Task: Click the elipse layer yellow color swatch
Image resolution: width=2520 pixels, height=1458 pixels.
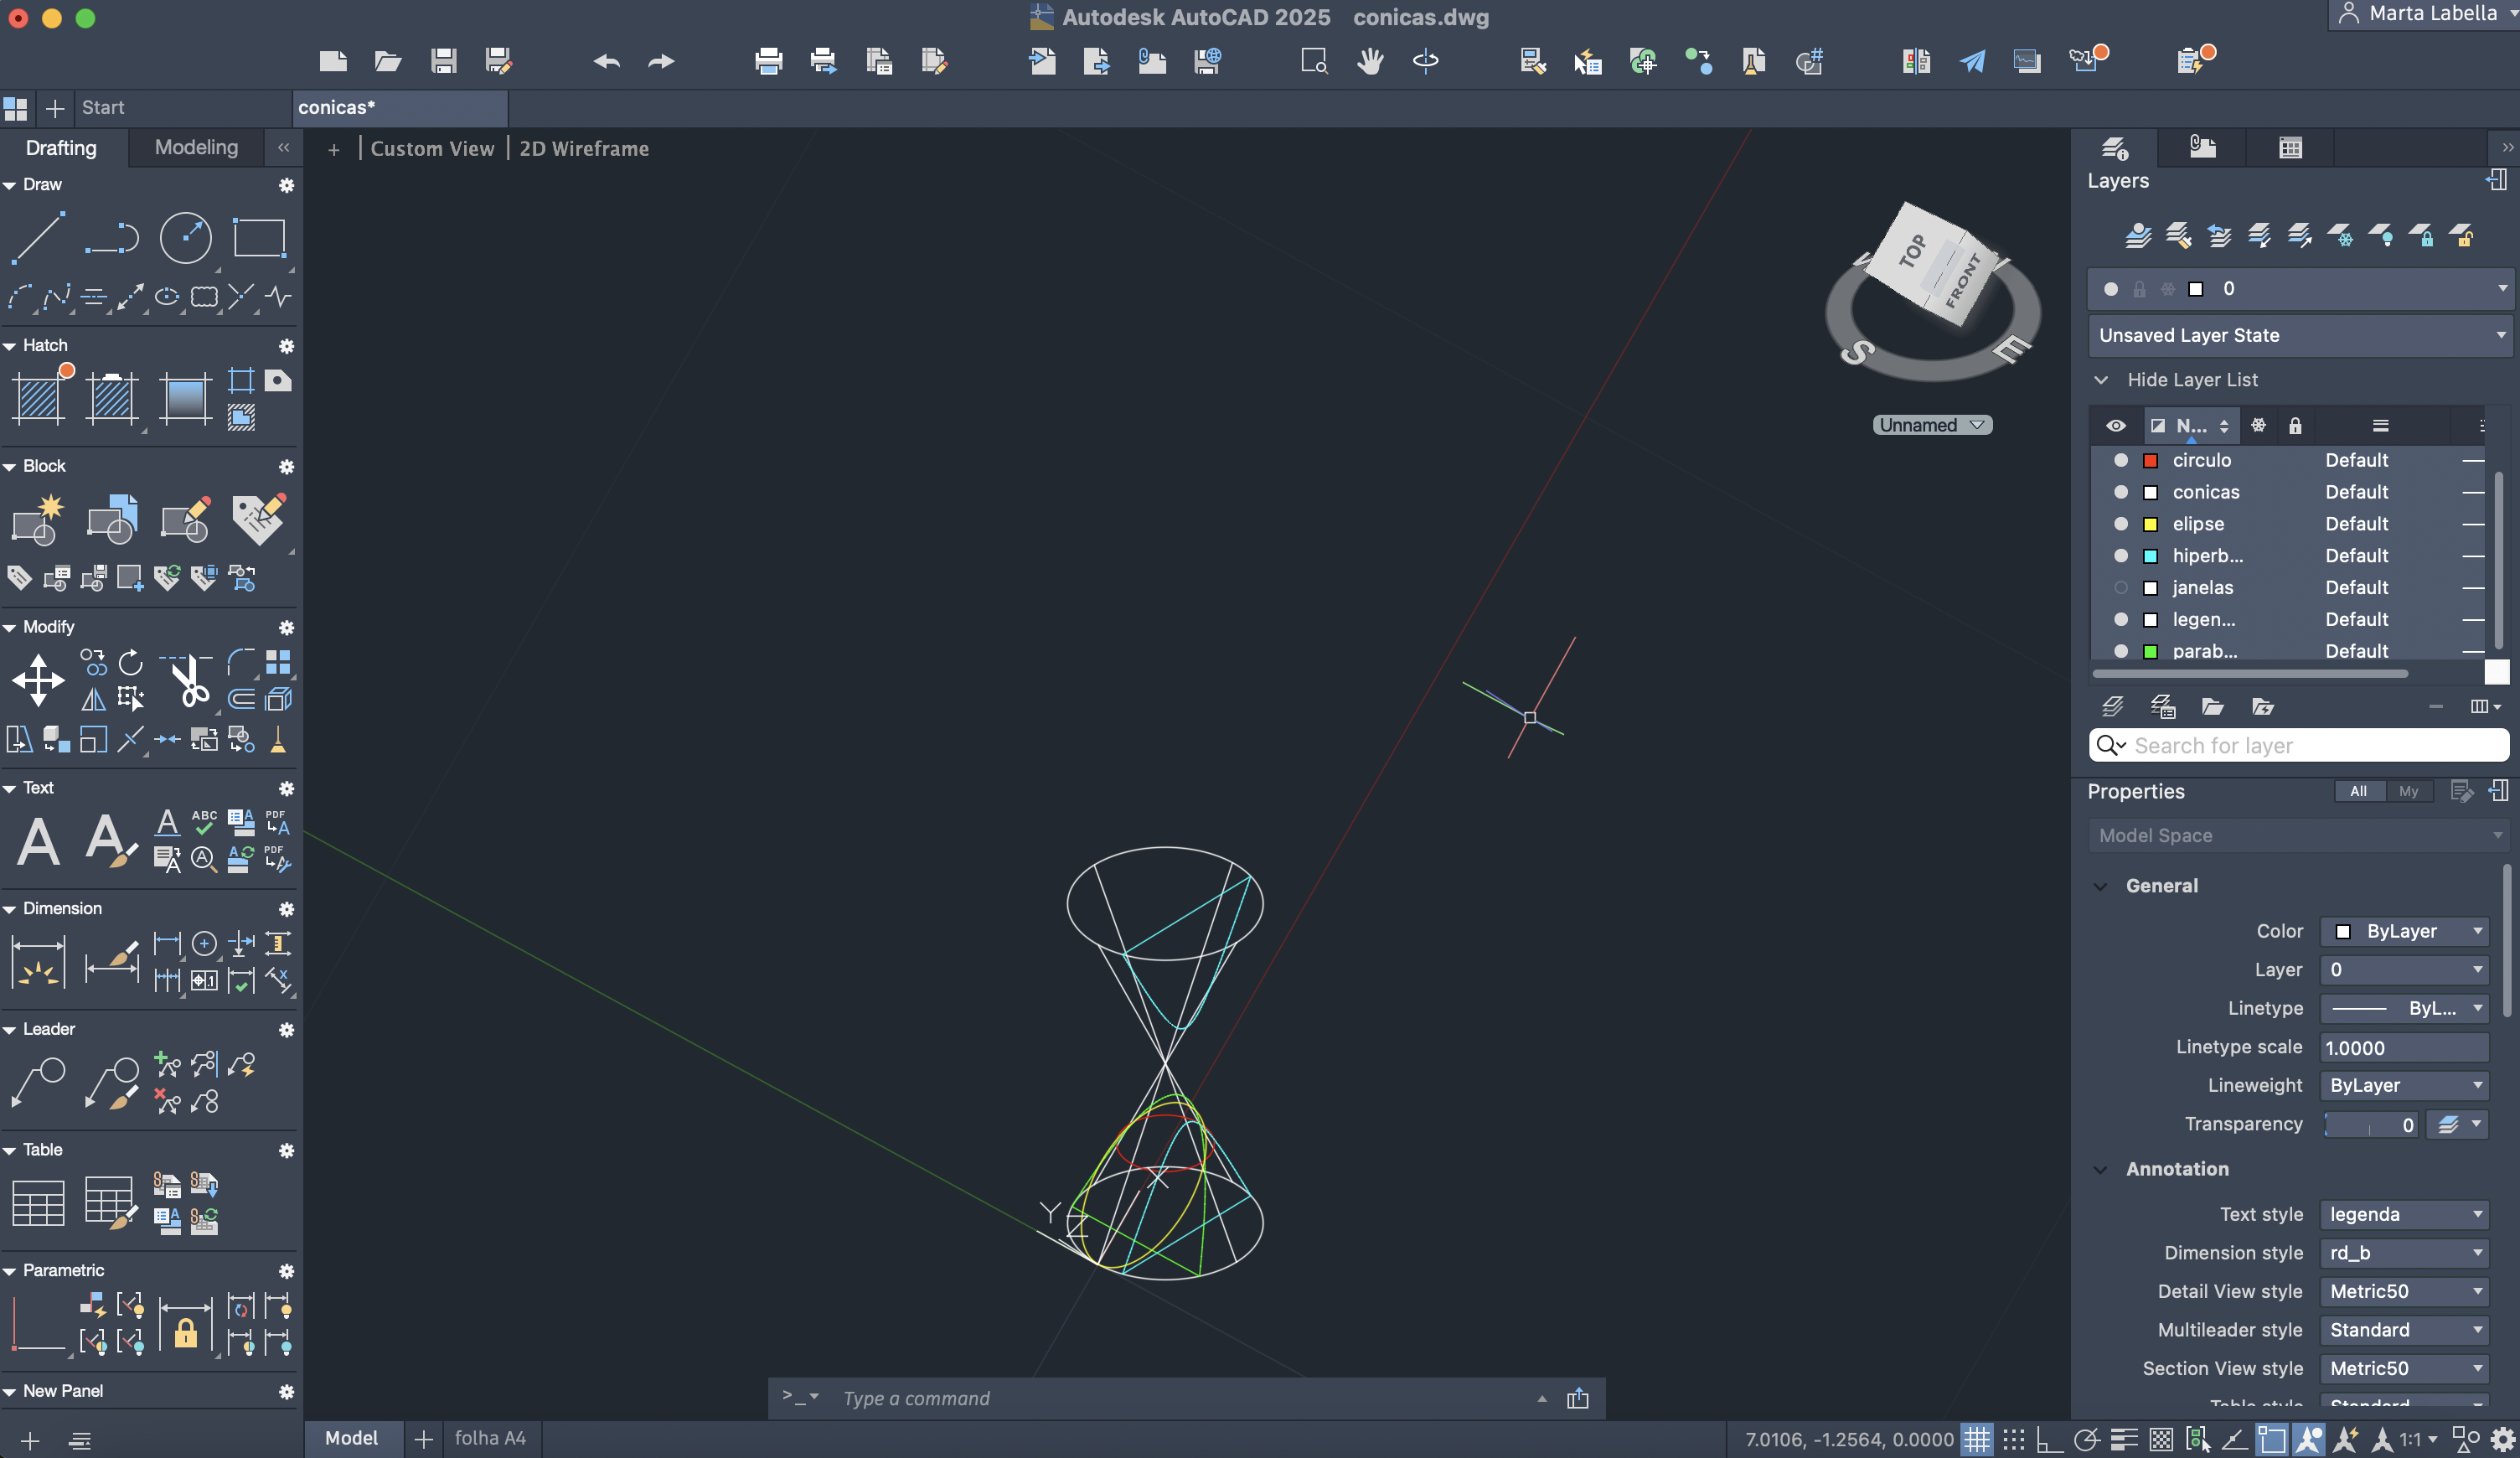Action: (2150, 524)
